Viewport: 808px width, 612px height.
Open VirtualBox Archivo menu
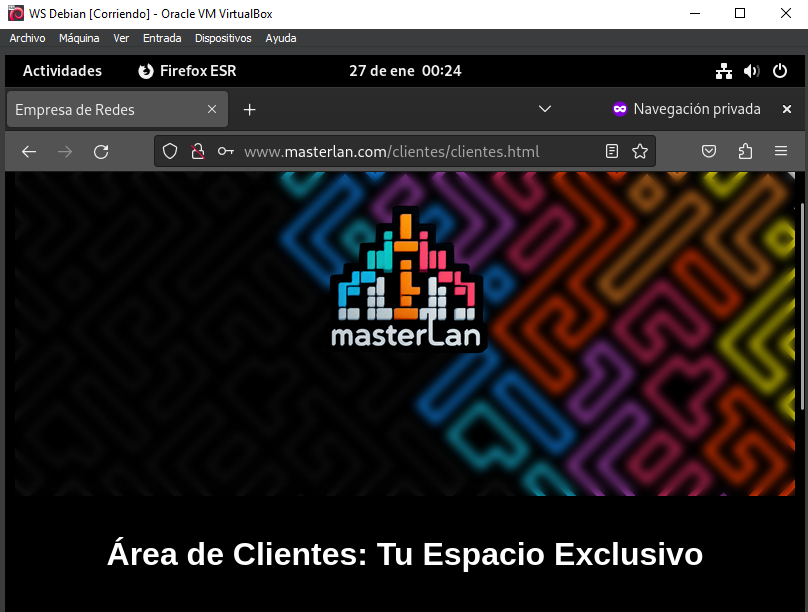coord(27,38)
